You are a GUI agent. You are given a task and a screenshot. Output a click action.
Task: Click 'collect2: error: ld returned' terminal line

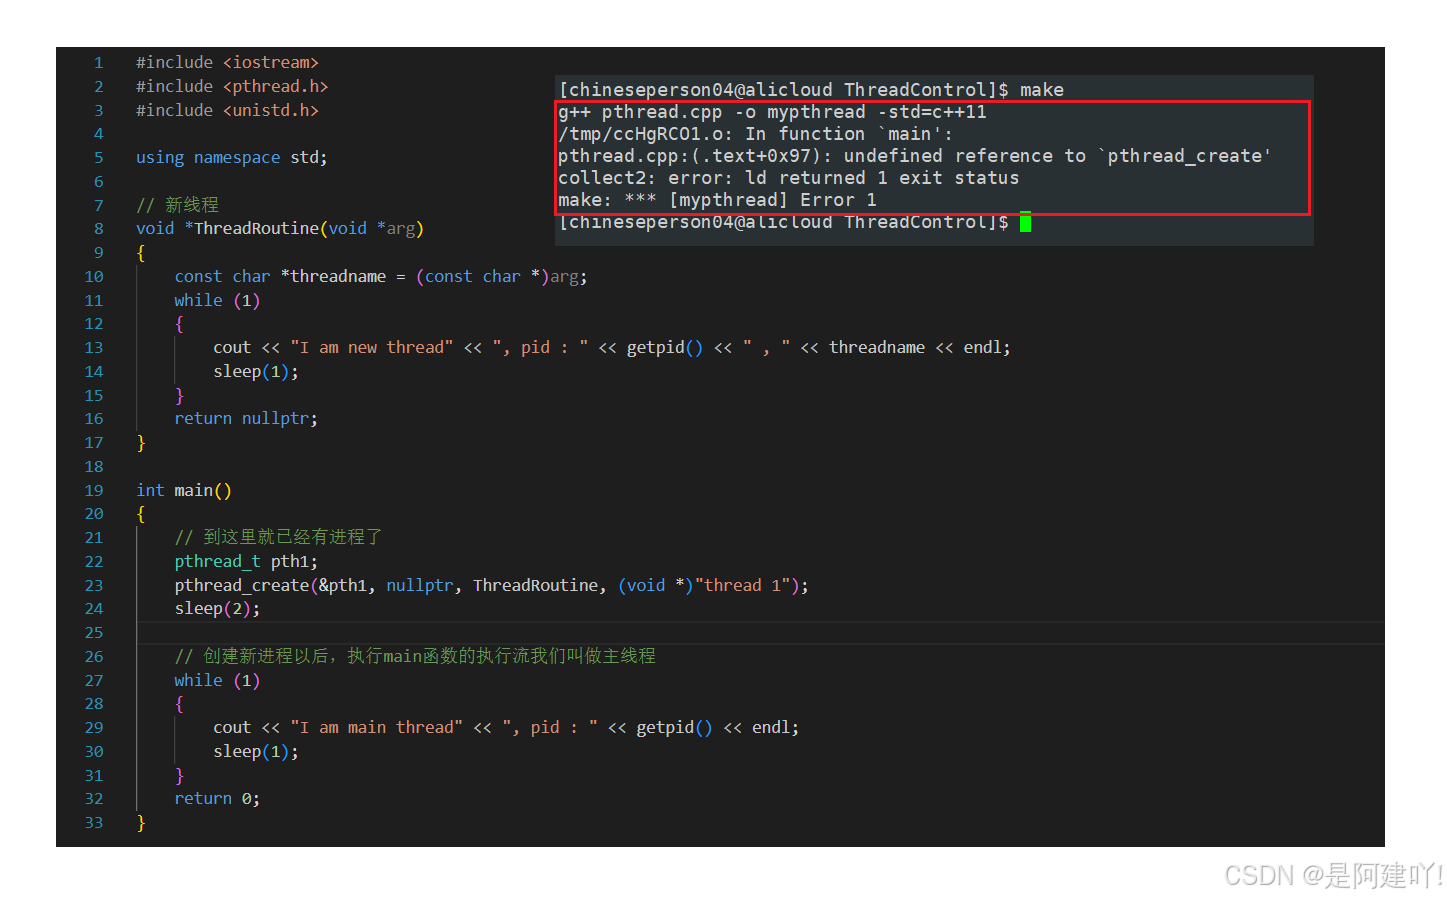[789, 178]
